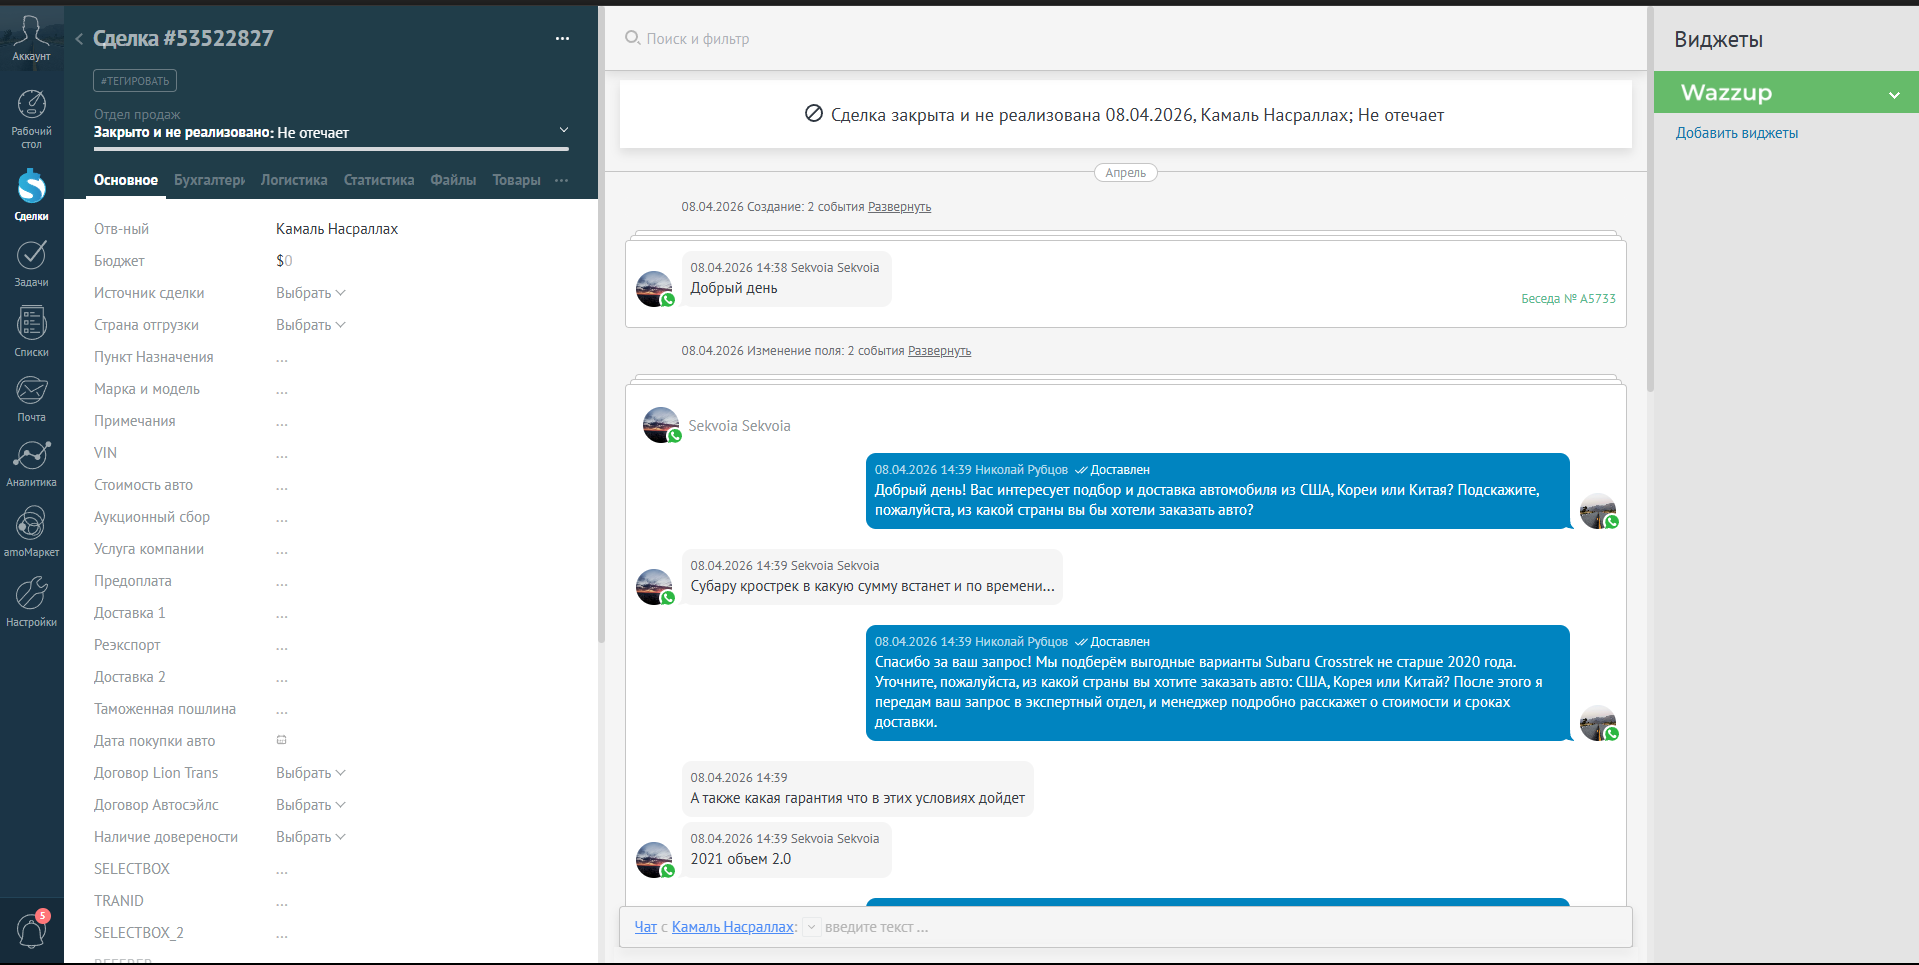Open the Аналитика analytics icon
Image resolution: width=1919 pixels, height=965 pixels.
31,456
